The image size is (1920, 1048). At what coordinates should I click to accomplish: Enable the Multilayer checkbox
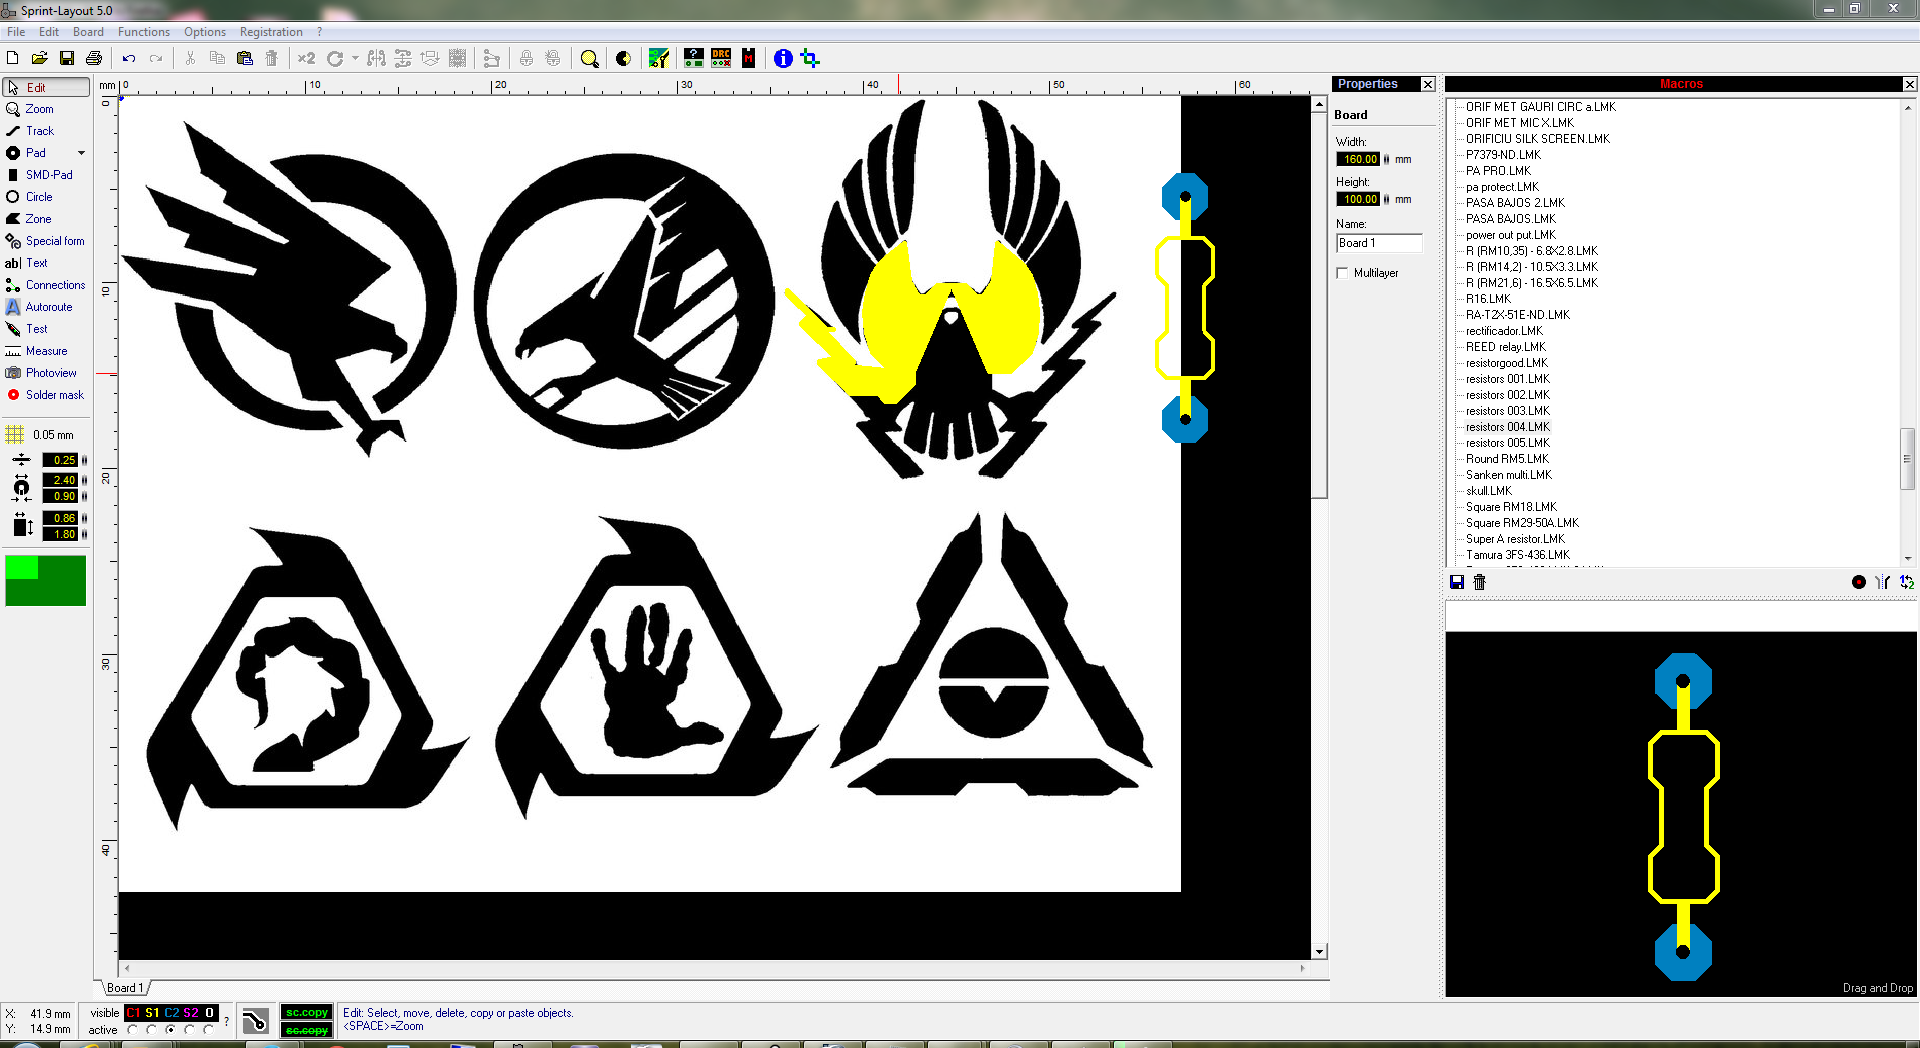pos(1343,273)
